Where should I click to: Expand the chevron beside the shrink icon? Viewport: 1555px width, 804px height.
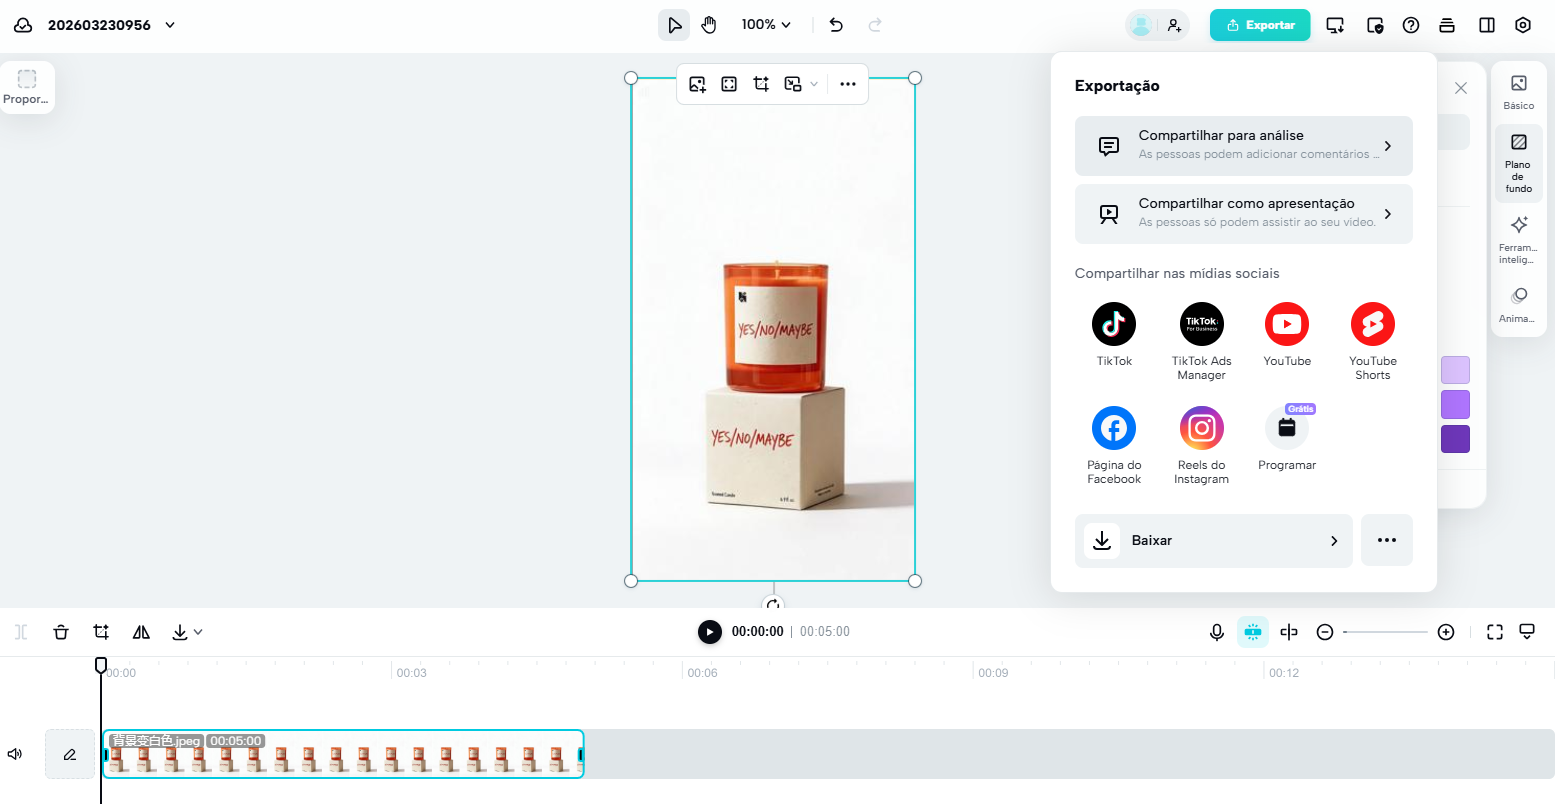click(814, 84)
